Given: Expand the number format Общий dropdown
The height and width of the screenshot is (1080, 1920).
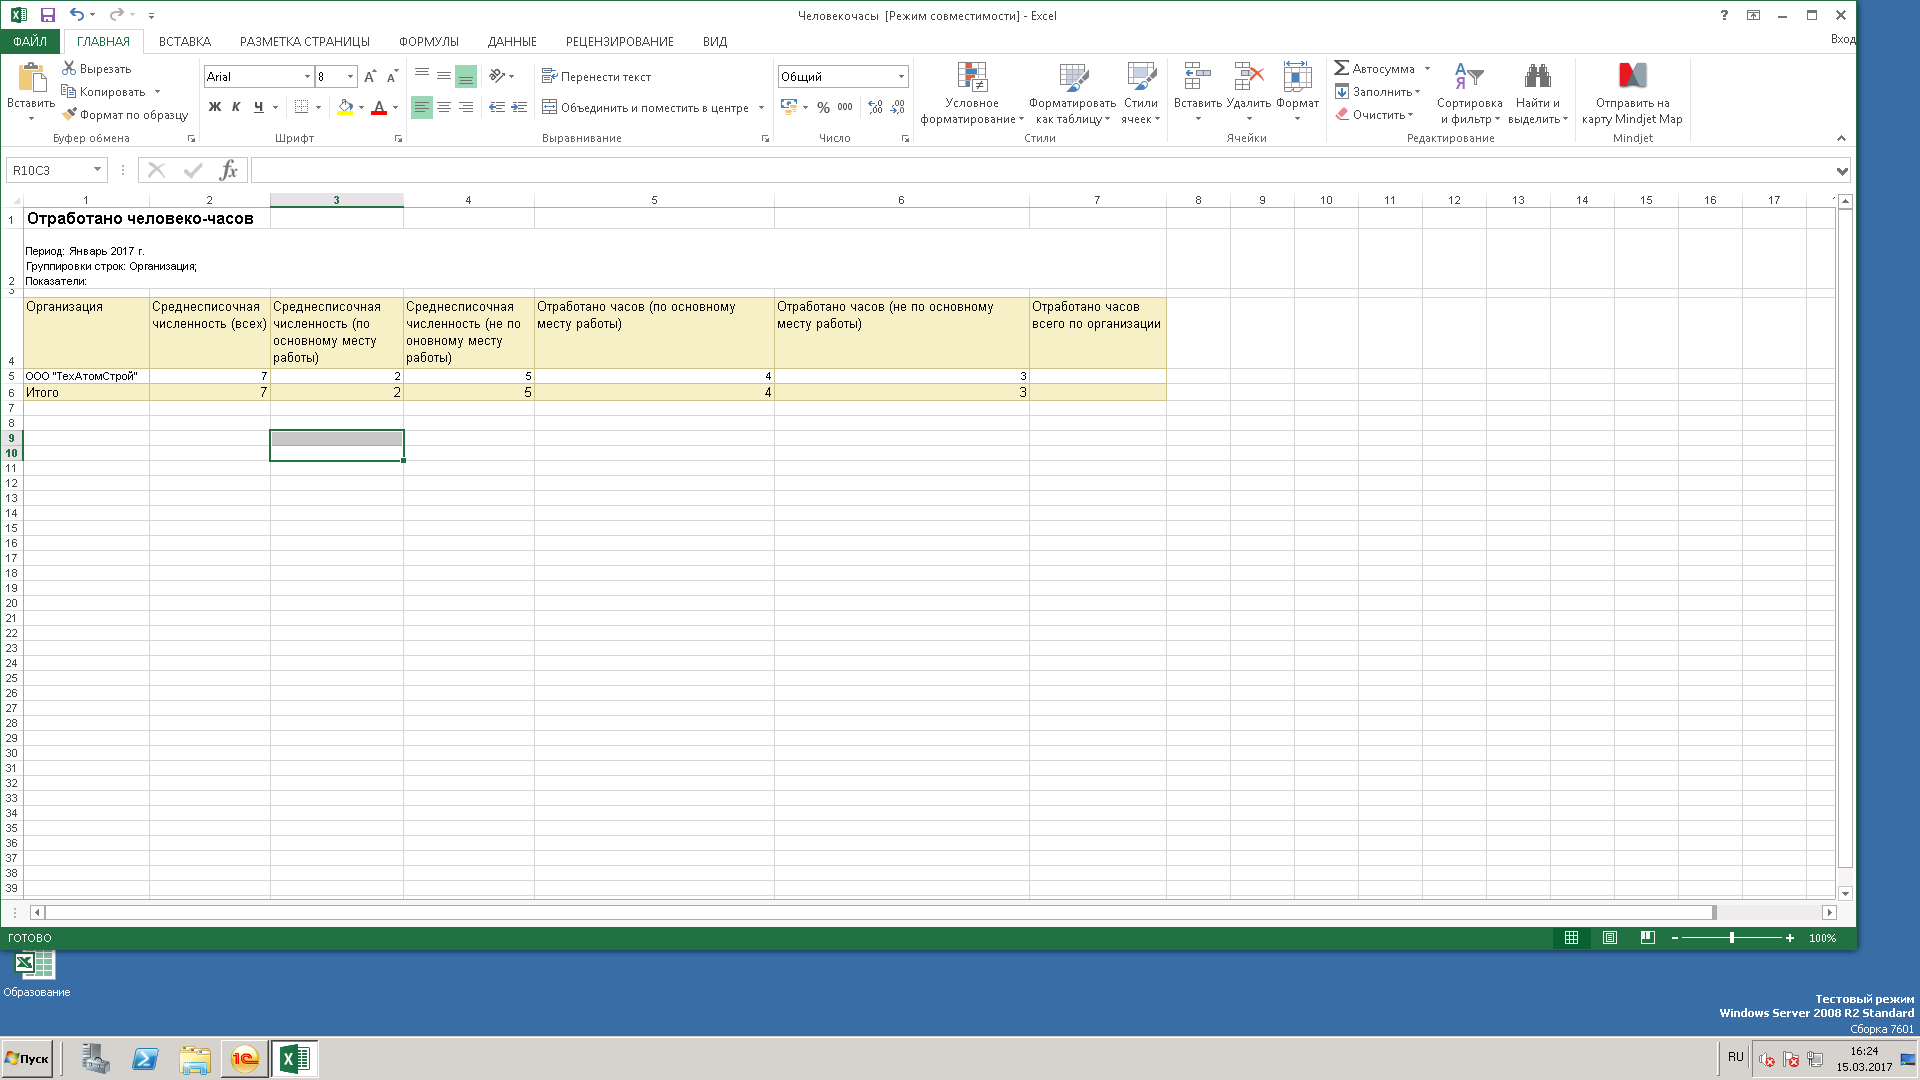Looking at the screenshot, I should pos(901,77).
